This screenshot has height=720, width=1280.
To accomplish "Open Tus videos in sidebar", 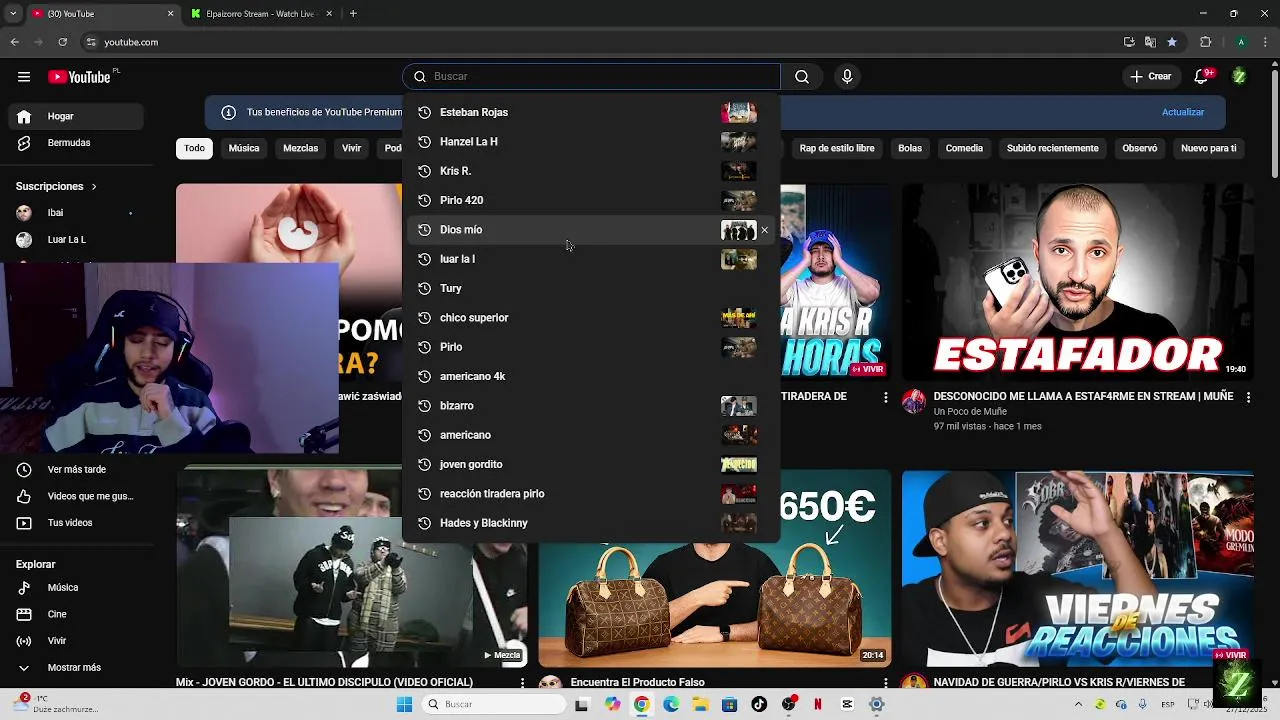I will tap(76, 523).
